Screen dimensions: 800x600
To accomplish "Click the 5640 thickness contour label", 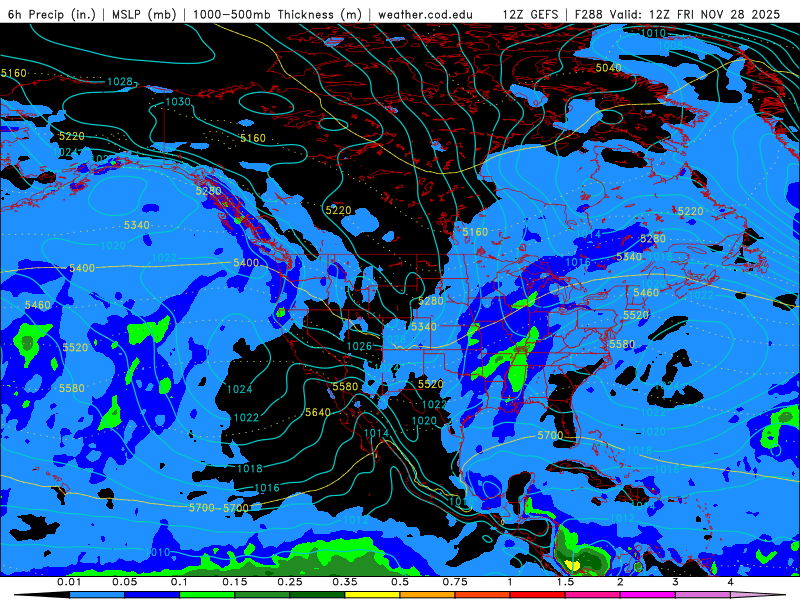I will coord(318,412).
